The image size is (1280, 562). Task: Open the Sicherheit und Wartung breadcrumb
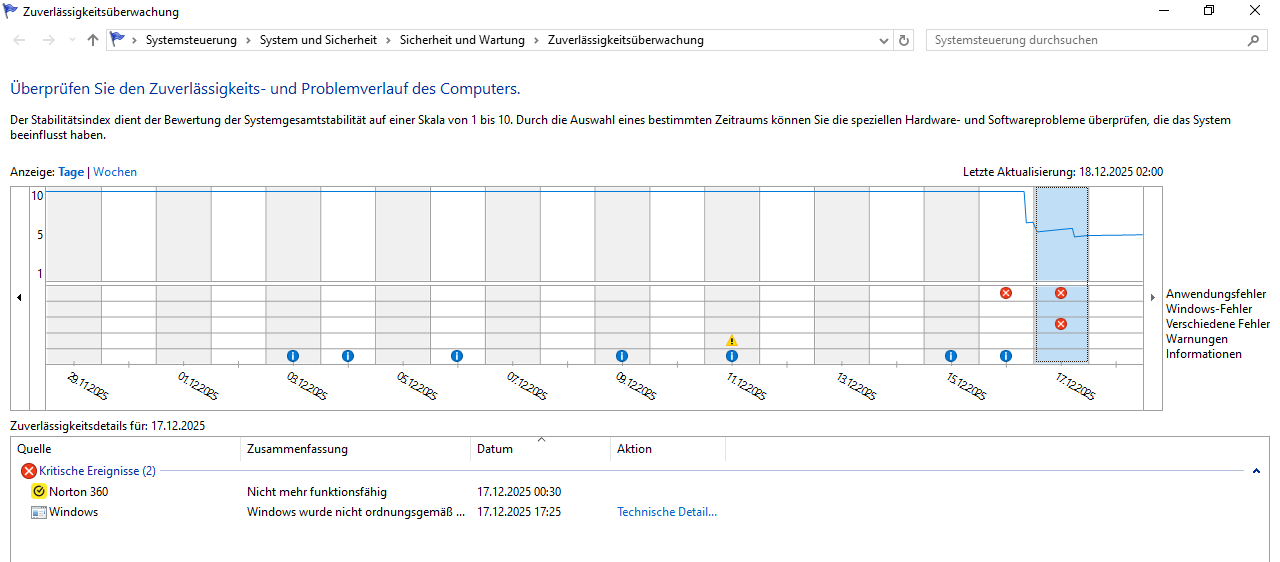click(x=462, y=40)
